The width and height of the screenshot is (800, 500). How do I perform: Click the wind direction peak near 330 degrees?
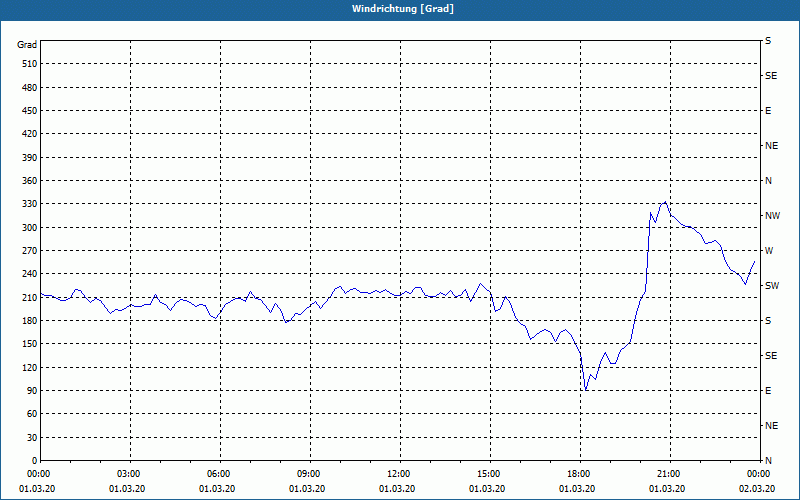[665, 203]
